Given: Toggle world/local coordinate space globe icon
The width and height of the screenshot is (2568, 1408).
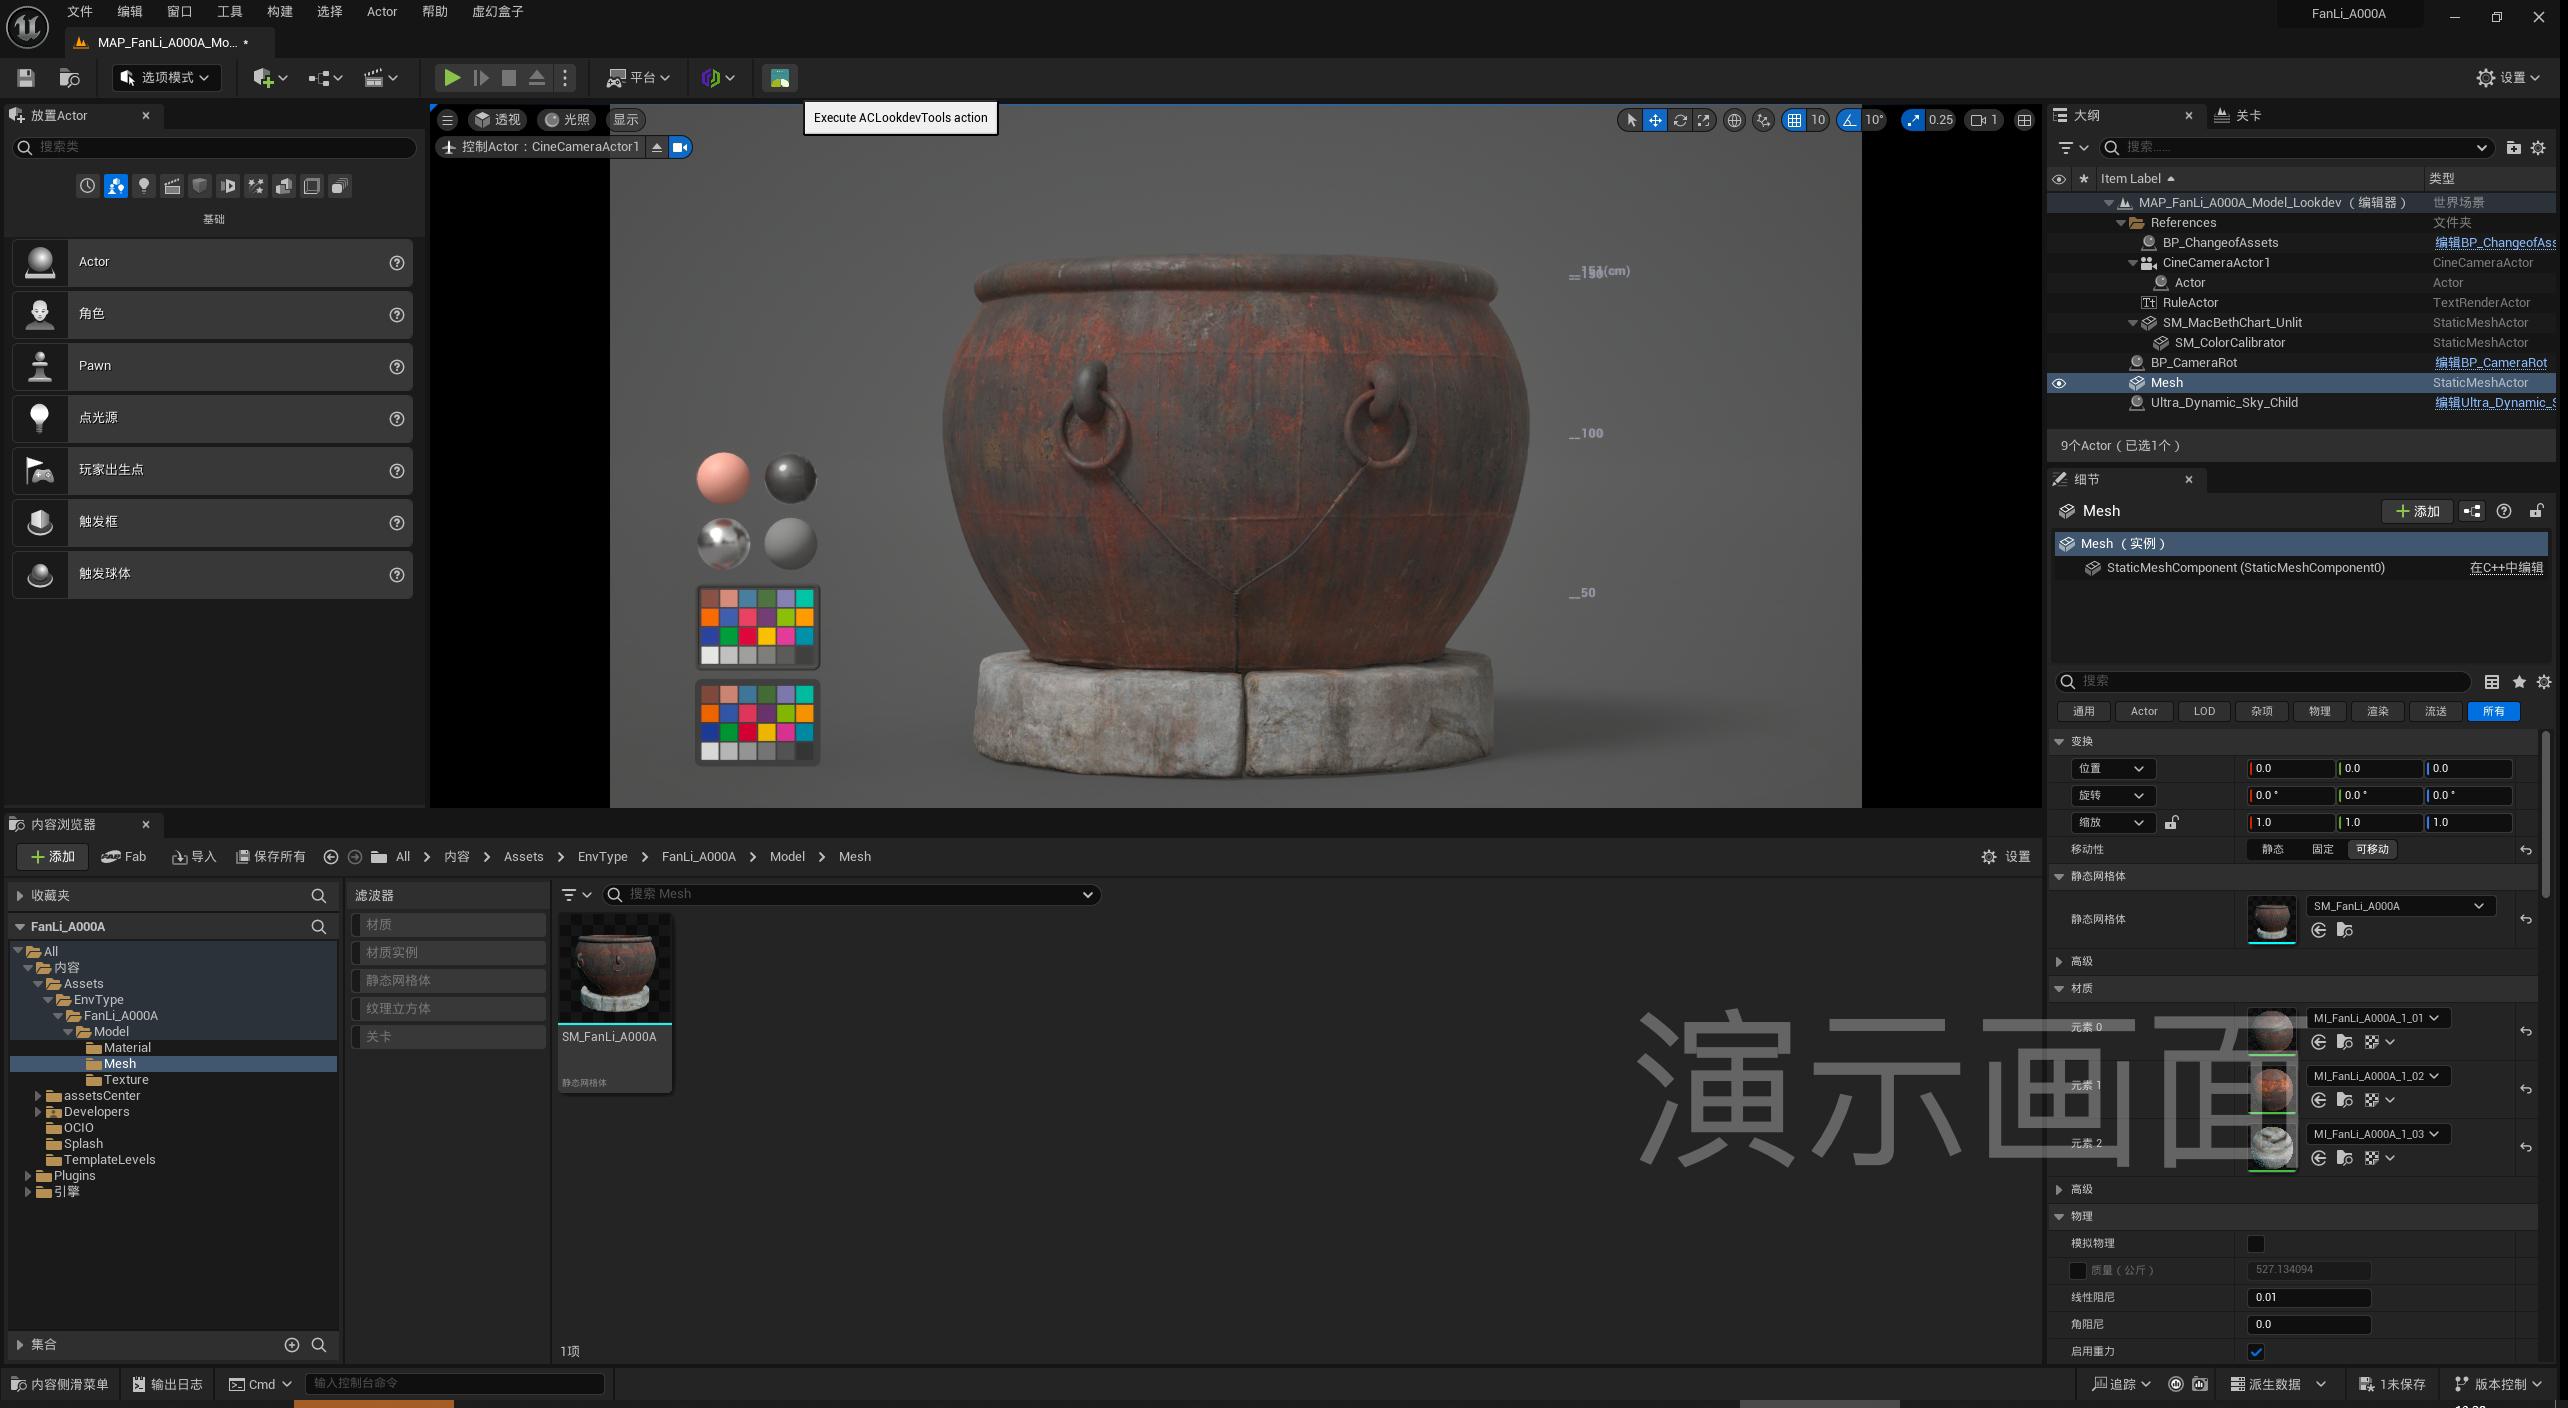Looking at the screenshot, I should click(x=1734, y=120).
